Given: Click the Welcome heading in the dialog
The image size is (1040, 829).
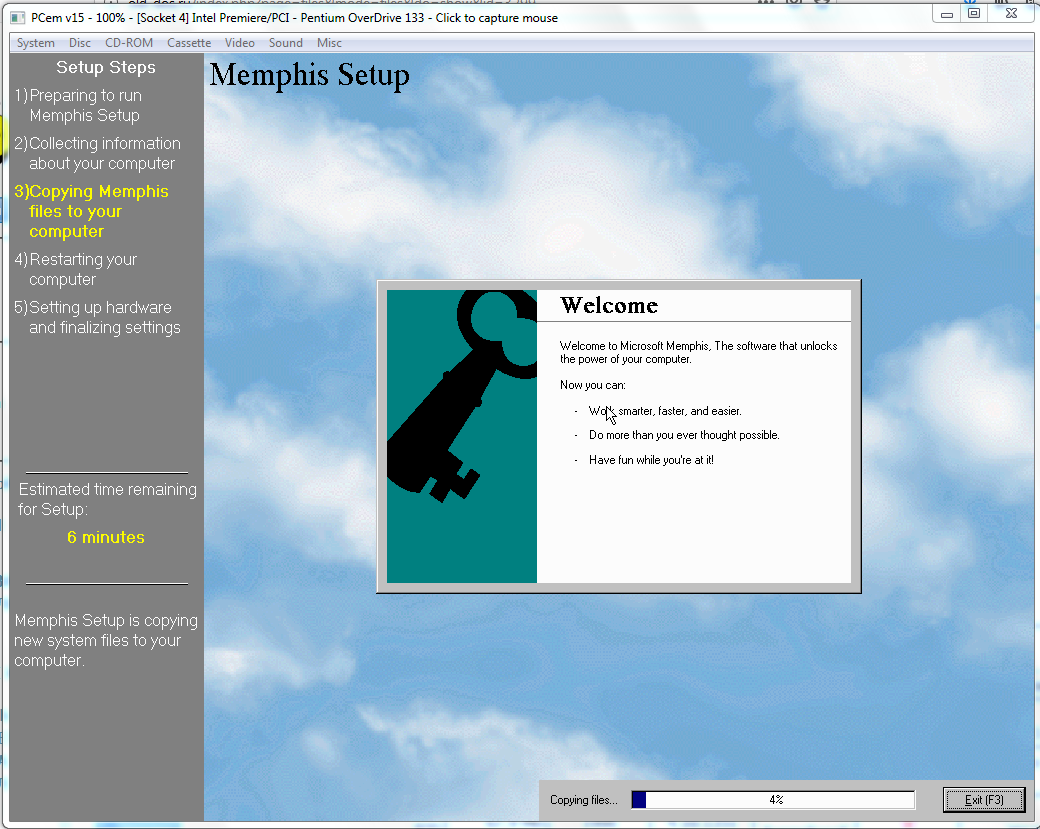Looking at the screenshot, I should click(x=609, y=305).
